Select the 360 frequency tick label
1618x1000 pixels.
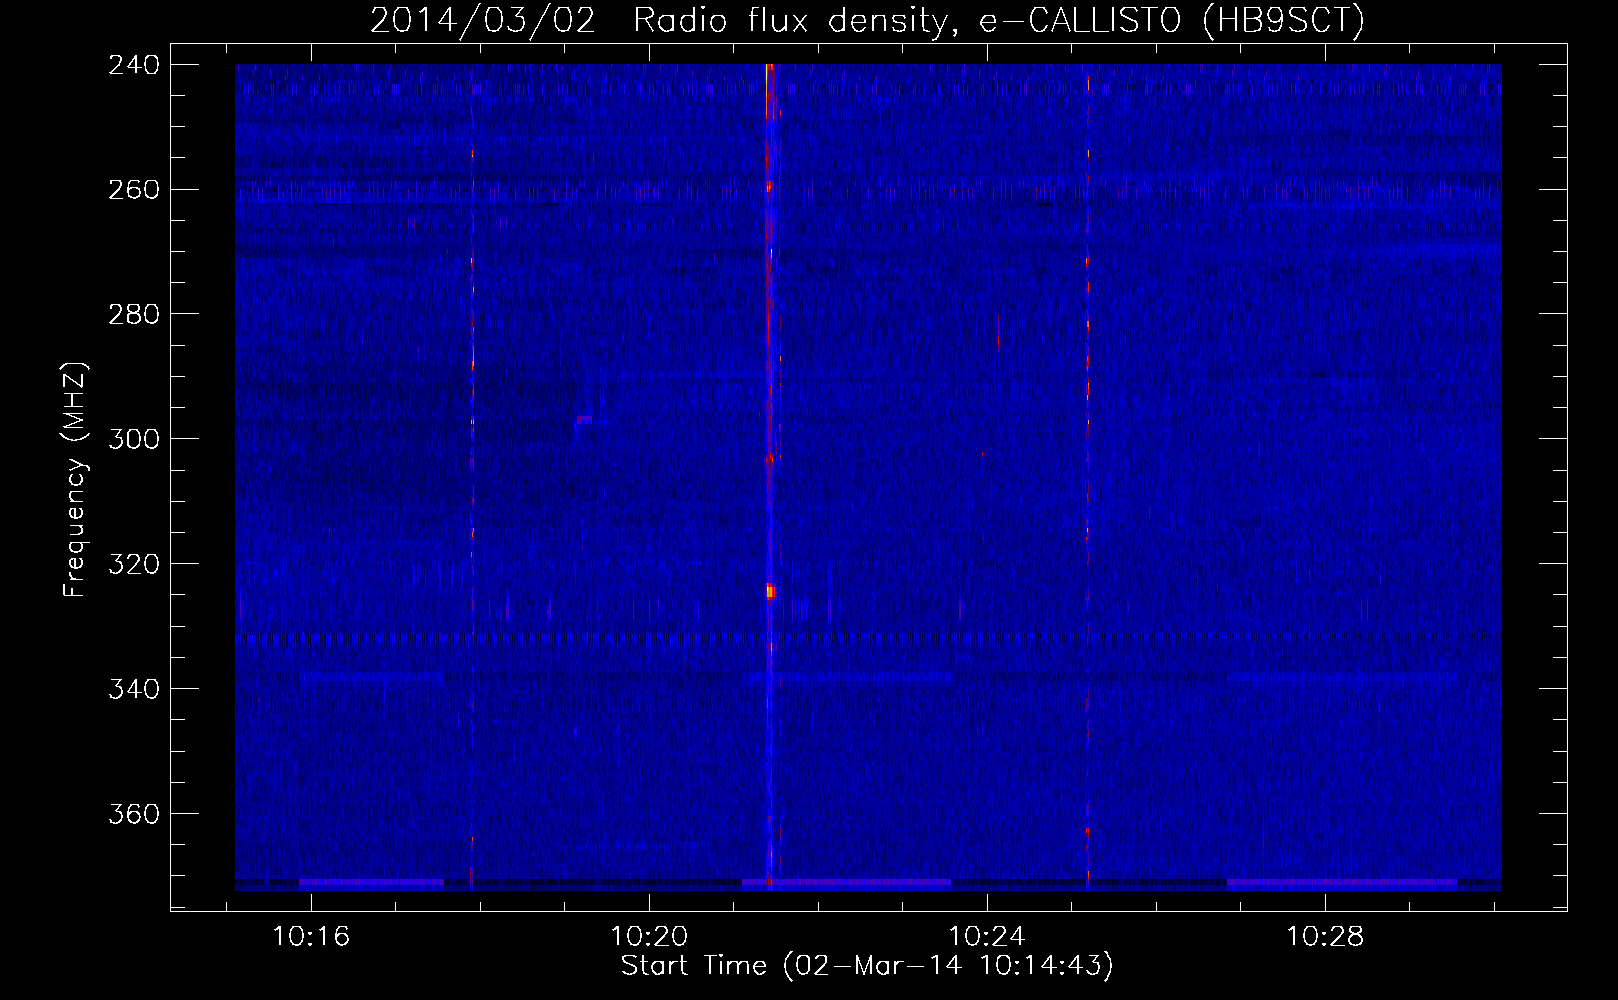coord(134,814)
